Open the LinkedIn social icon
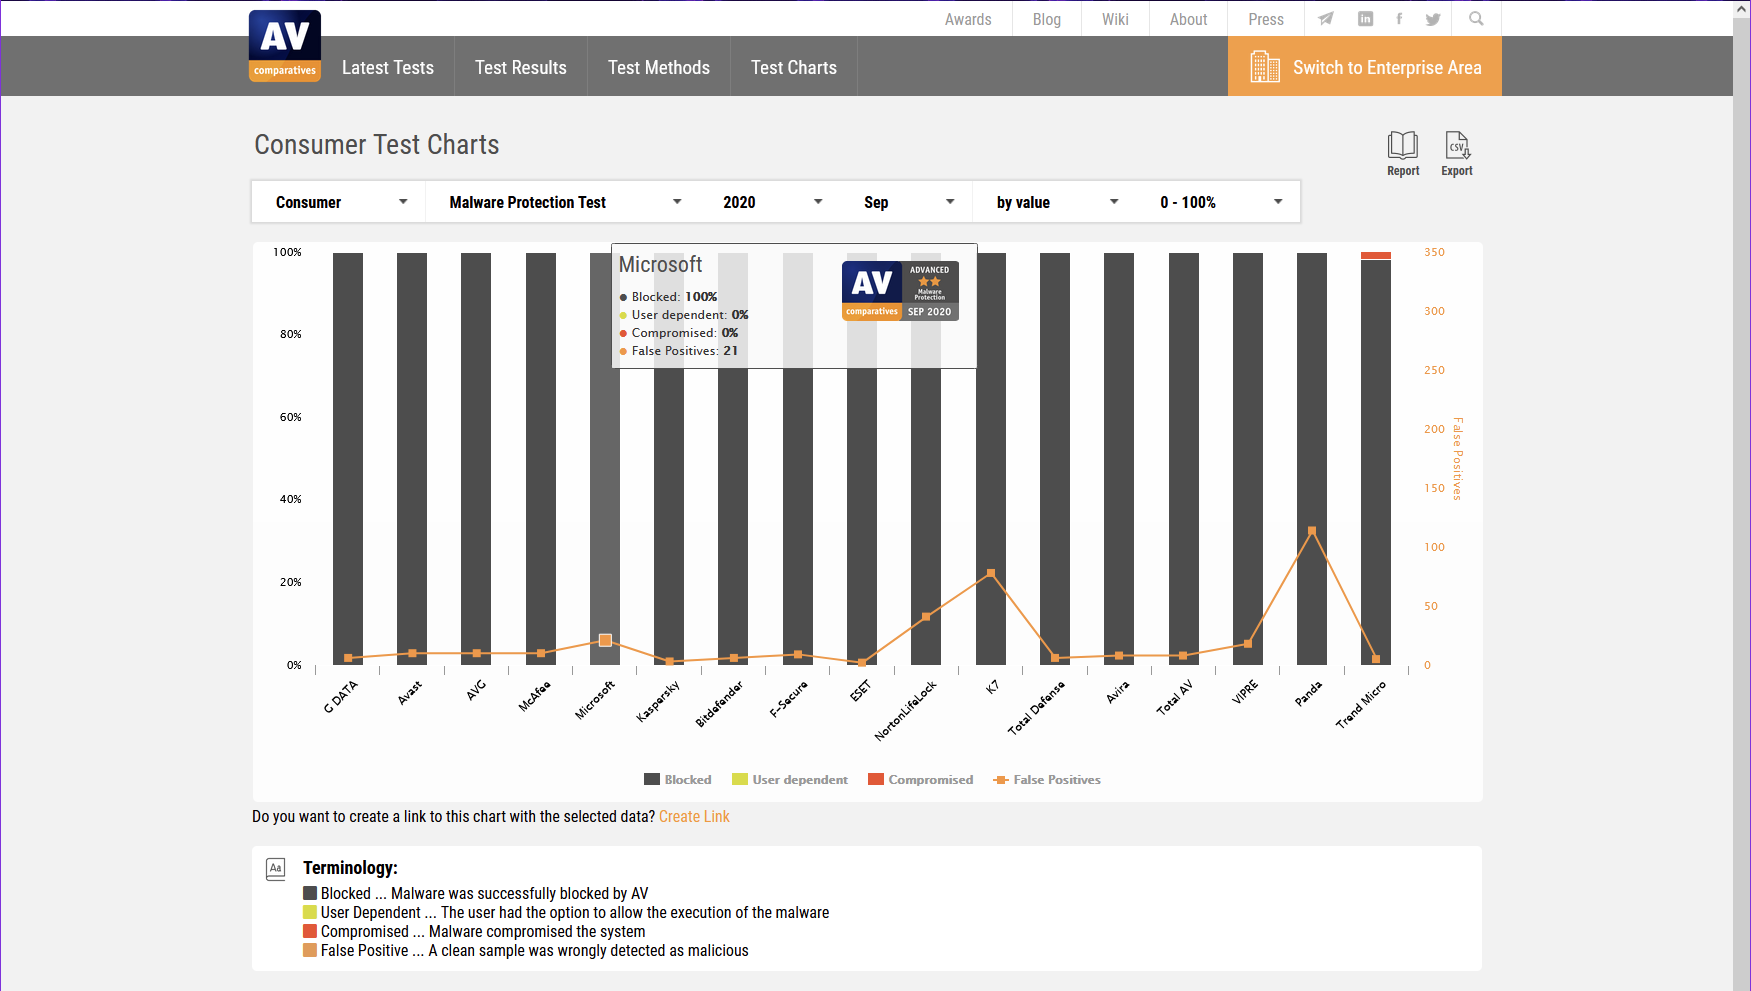The image size is (1751, 991). tap(1365, 19)
